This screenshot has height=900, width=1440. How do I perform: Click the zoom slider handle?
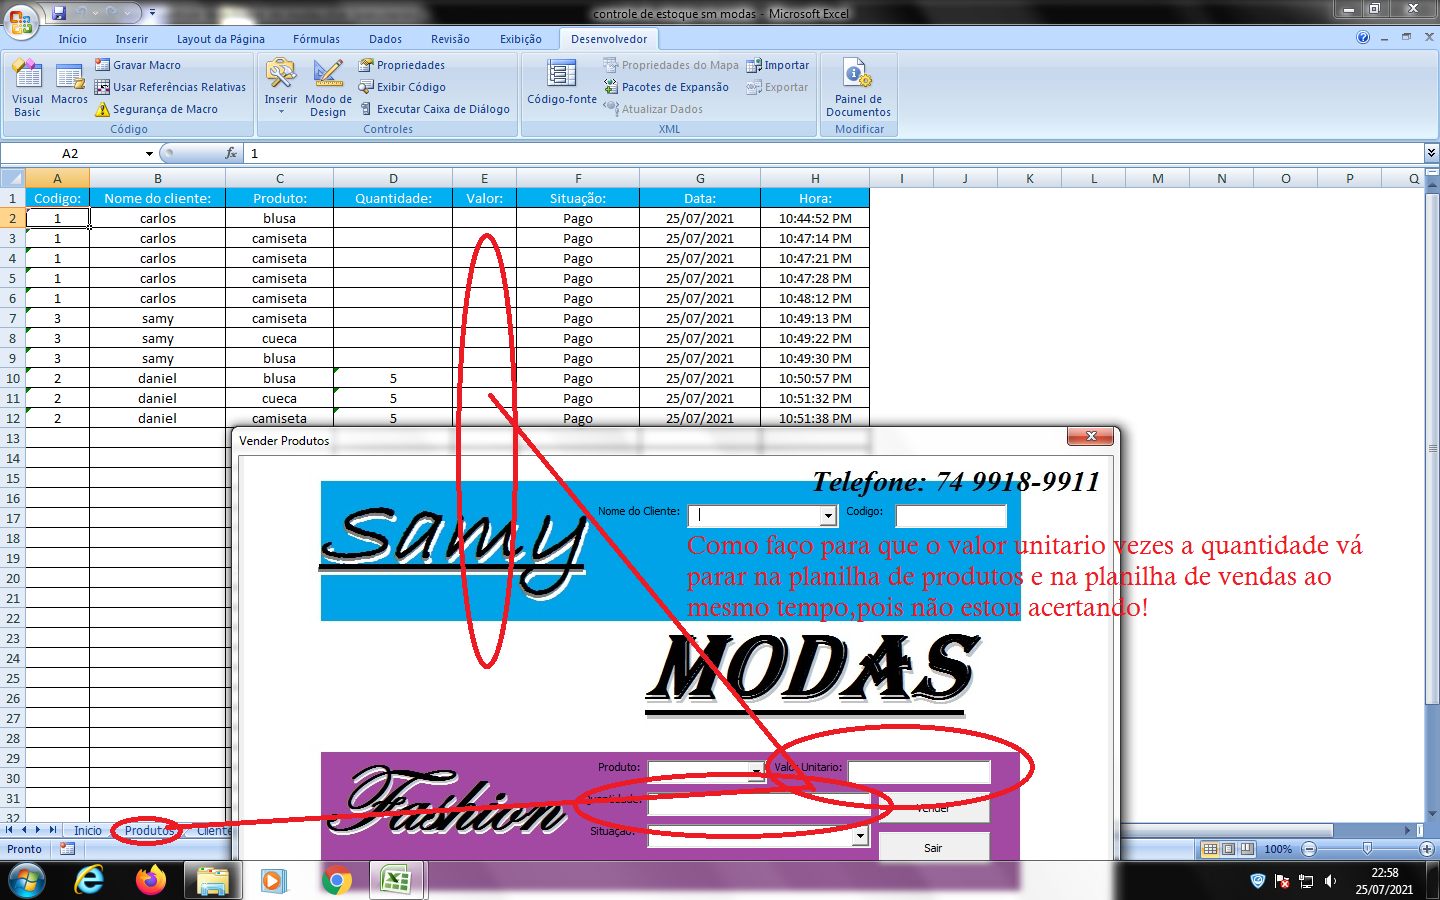click(x=1367, y=849)
